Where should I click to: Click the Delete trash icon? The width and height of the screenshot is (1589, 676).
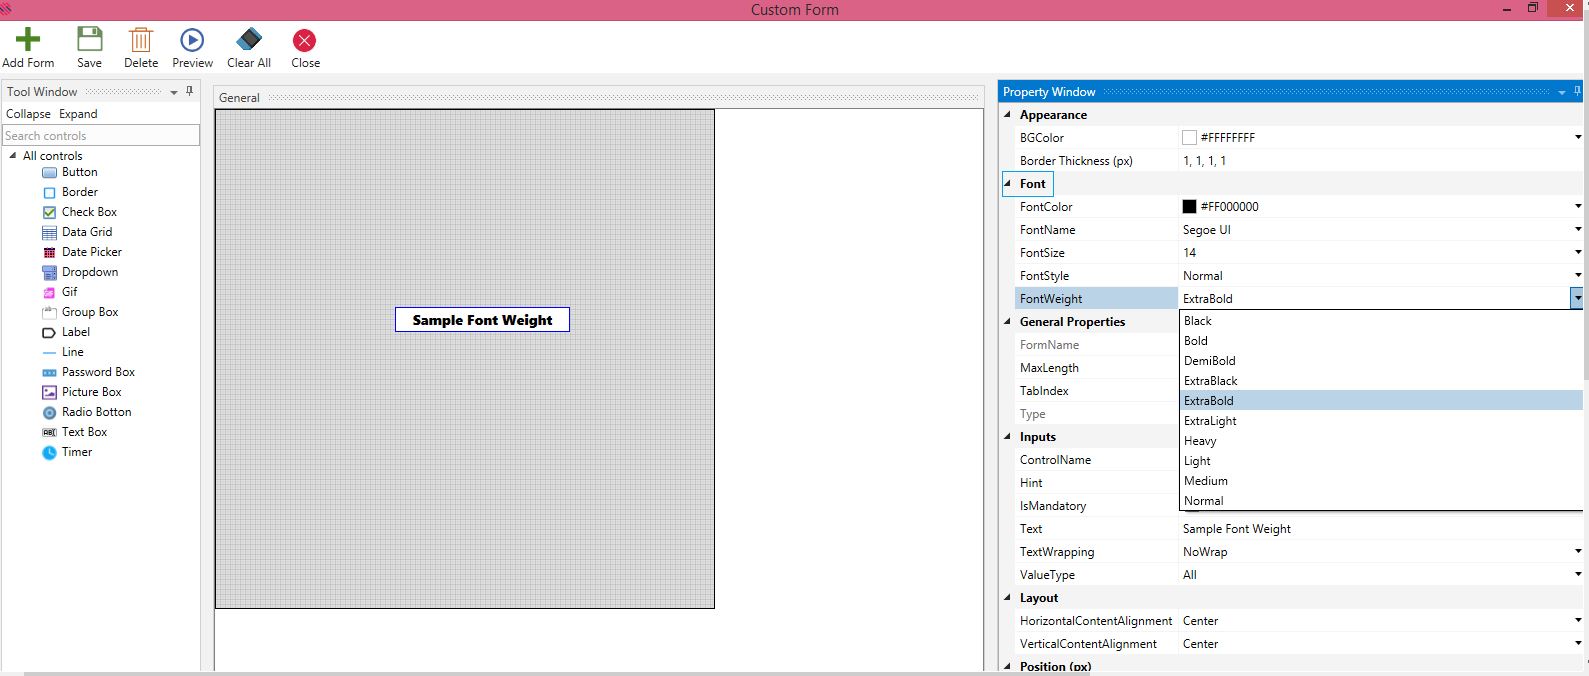(x=141, y=40)
